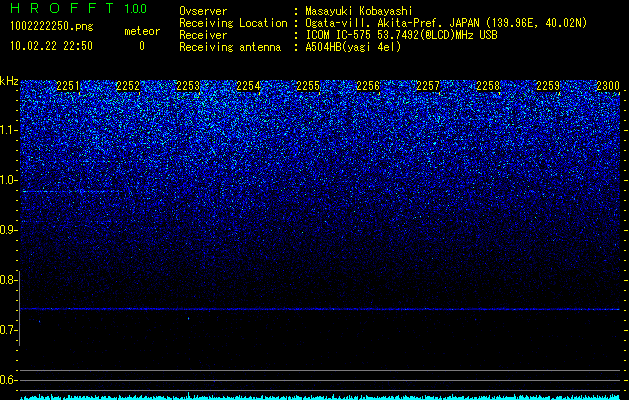This screenshot has width=629, height=400.
Task: Click the meteor count label
Action: click(x=142, y=31)
